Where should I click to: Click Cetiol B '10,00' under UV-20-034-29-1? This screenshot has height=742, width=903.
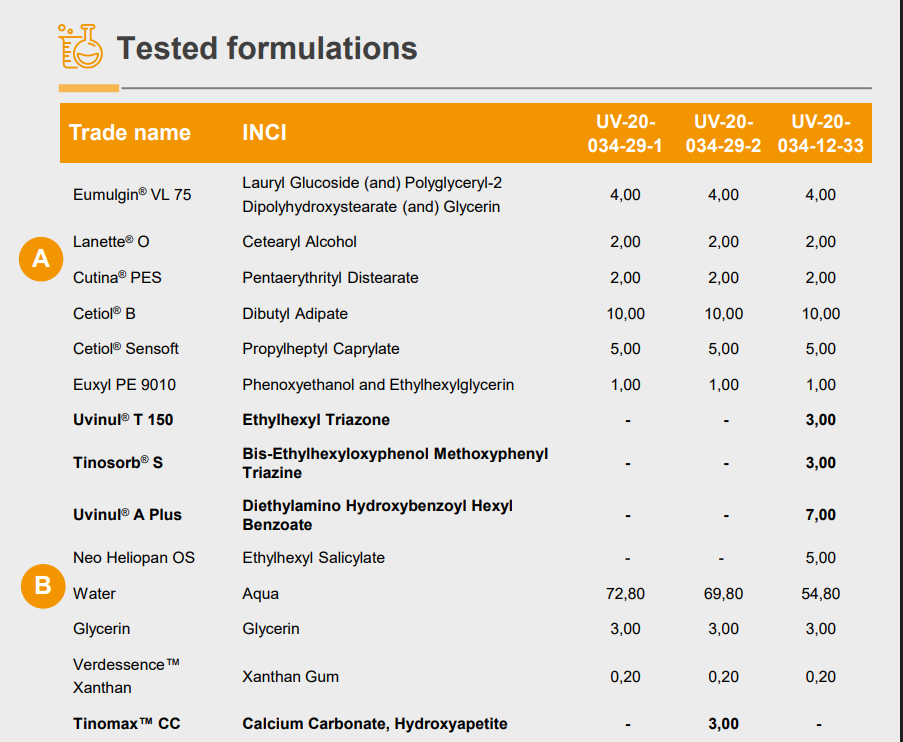pyautogui.click(x=625, y=313)
